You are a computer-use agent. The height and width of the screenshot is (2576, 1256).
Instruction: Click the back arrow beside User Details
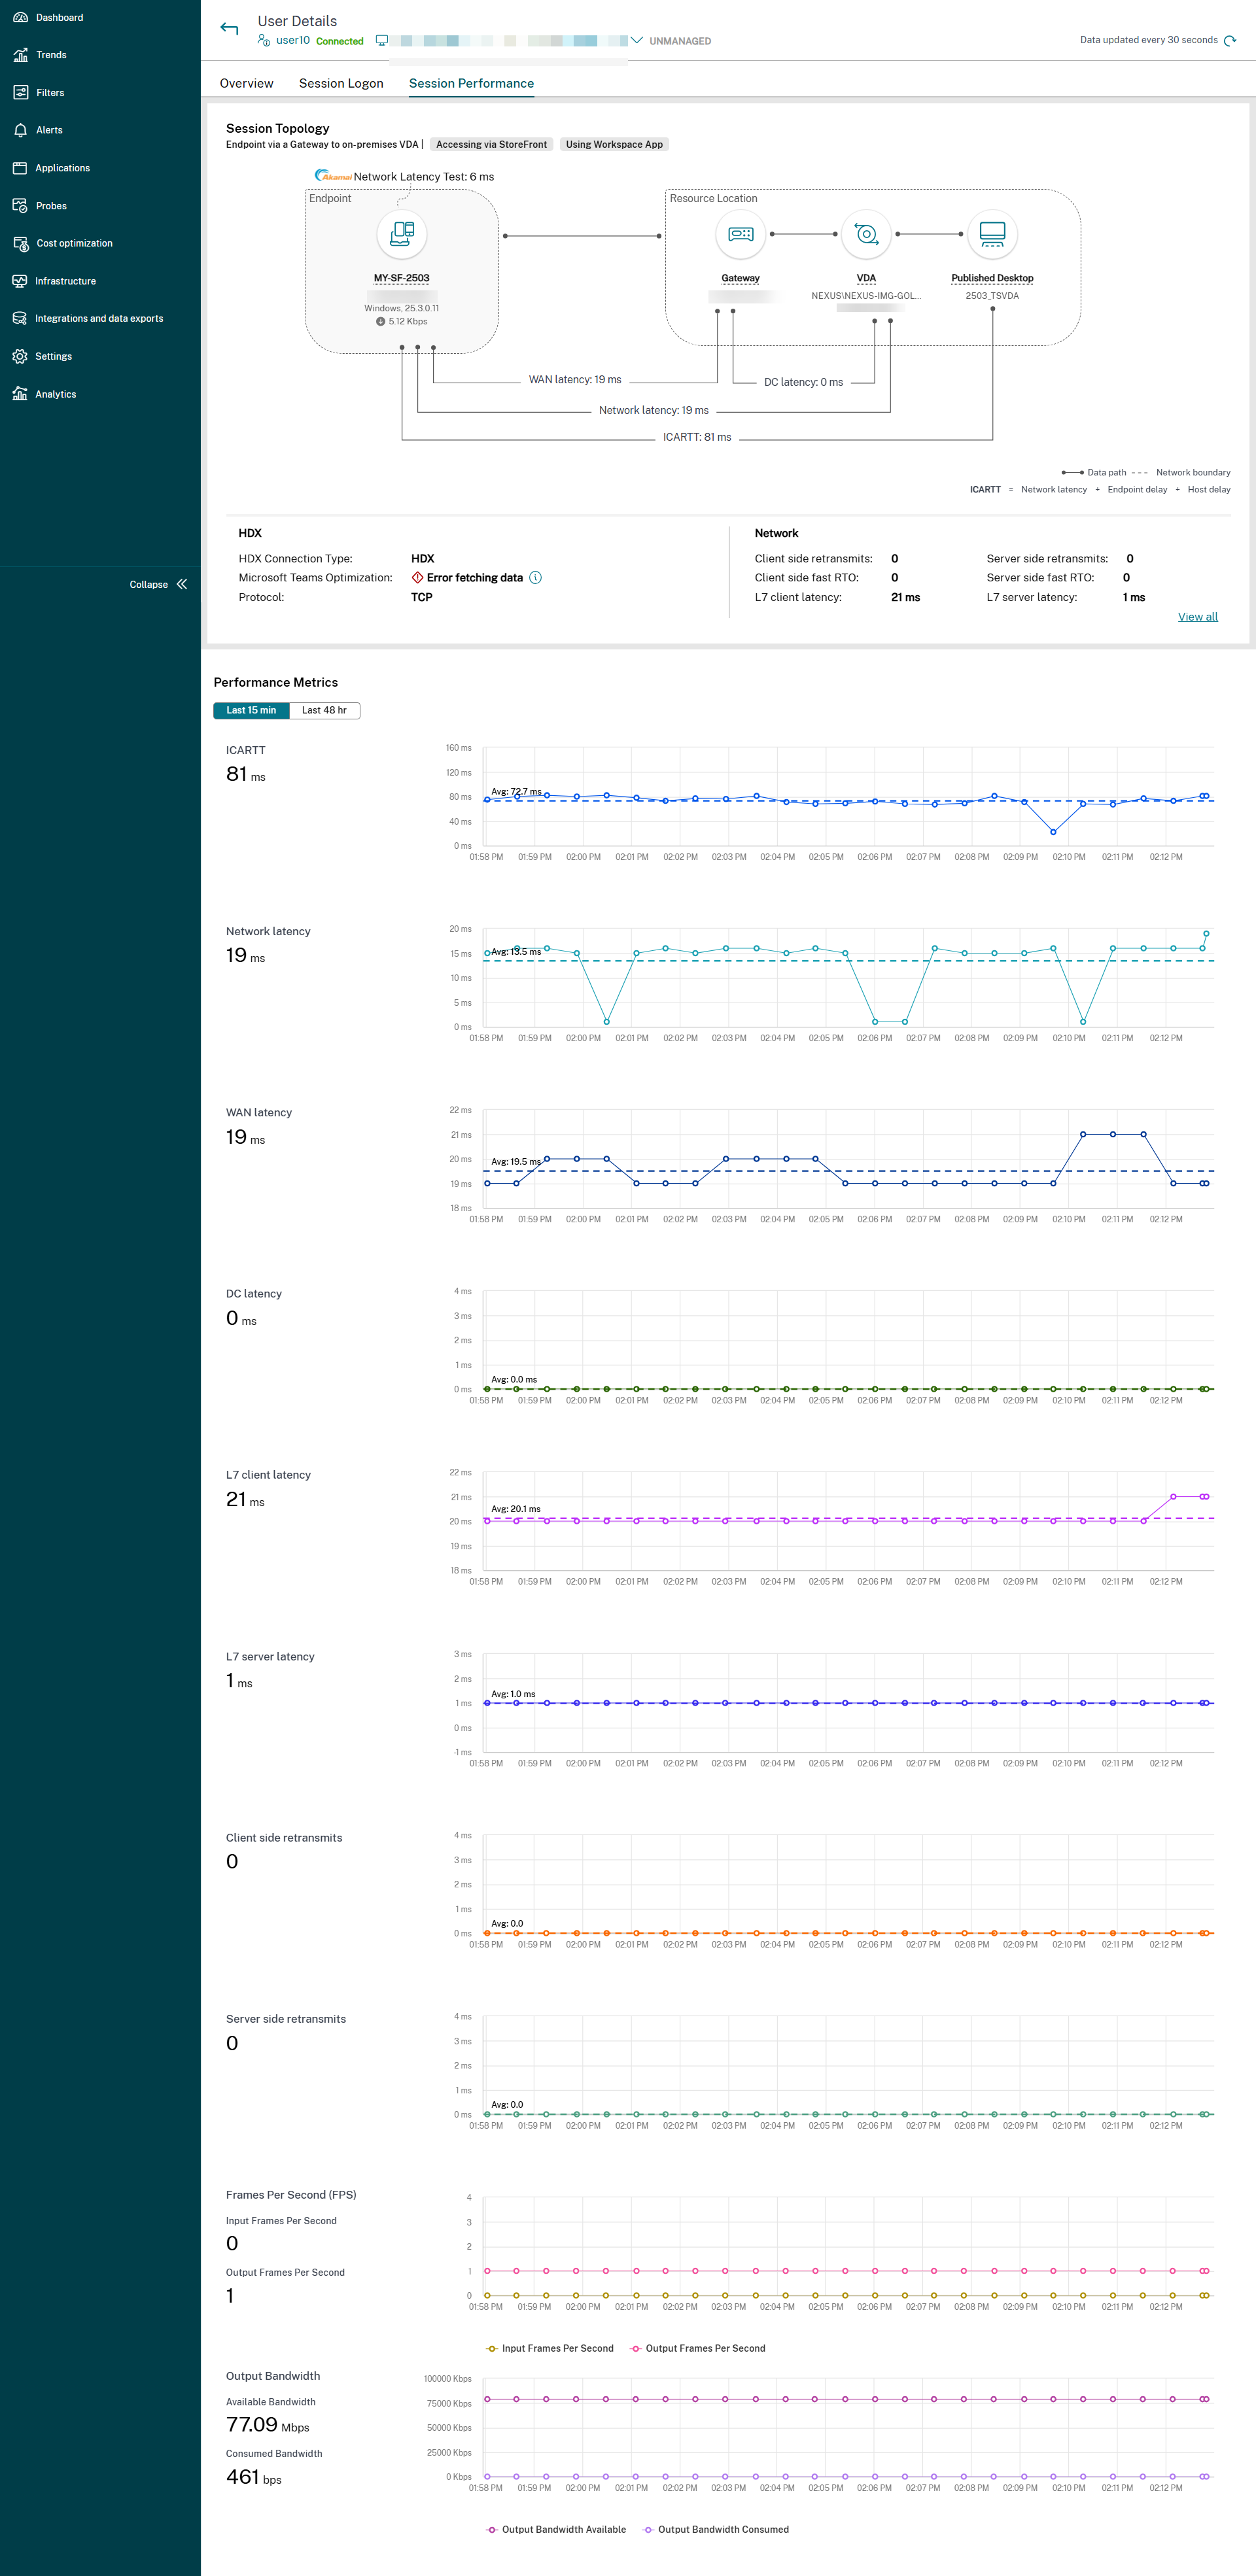coord(229,29)
